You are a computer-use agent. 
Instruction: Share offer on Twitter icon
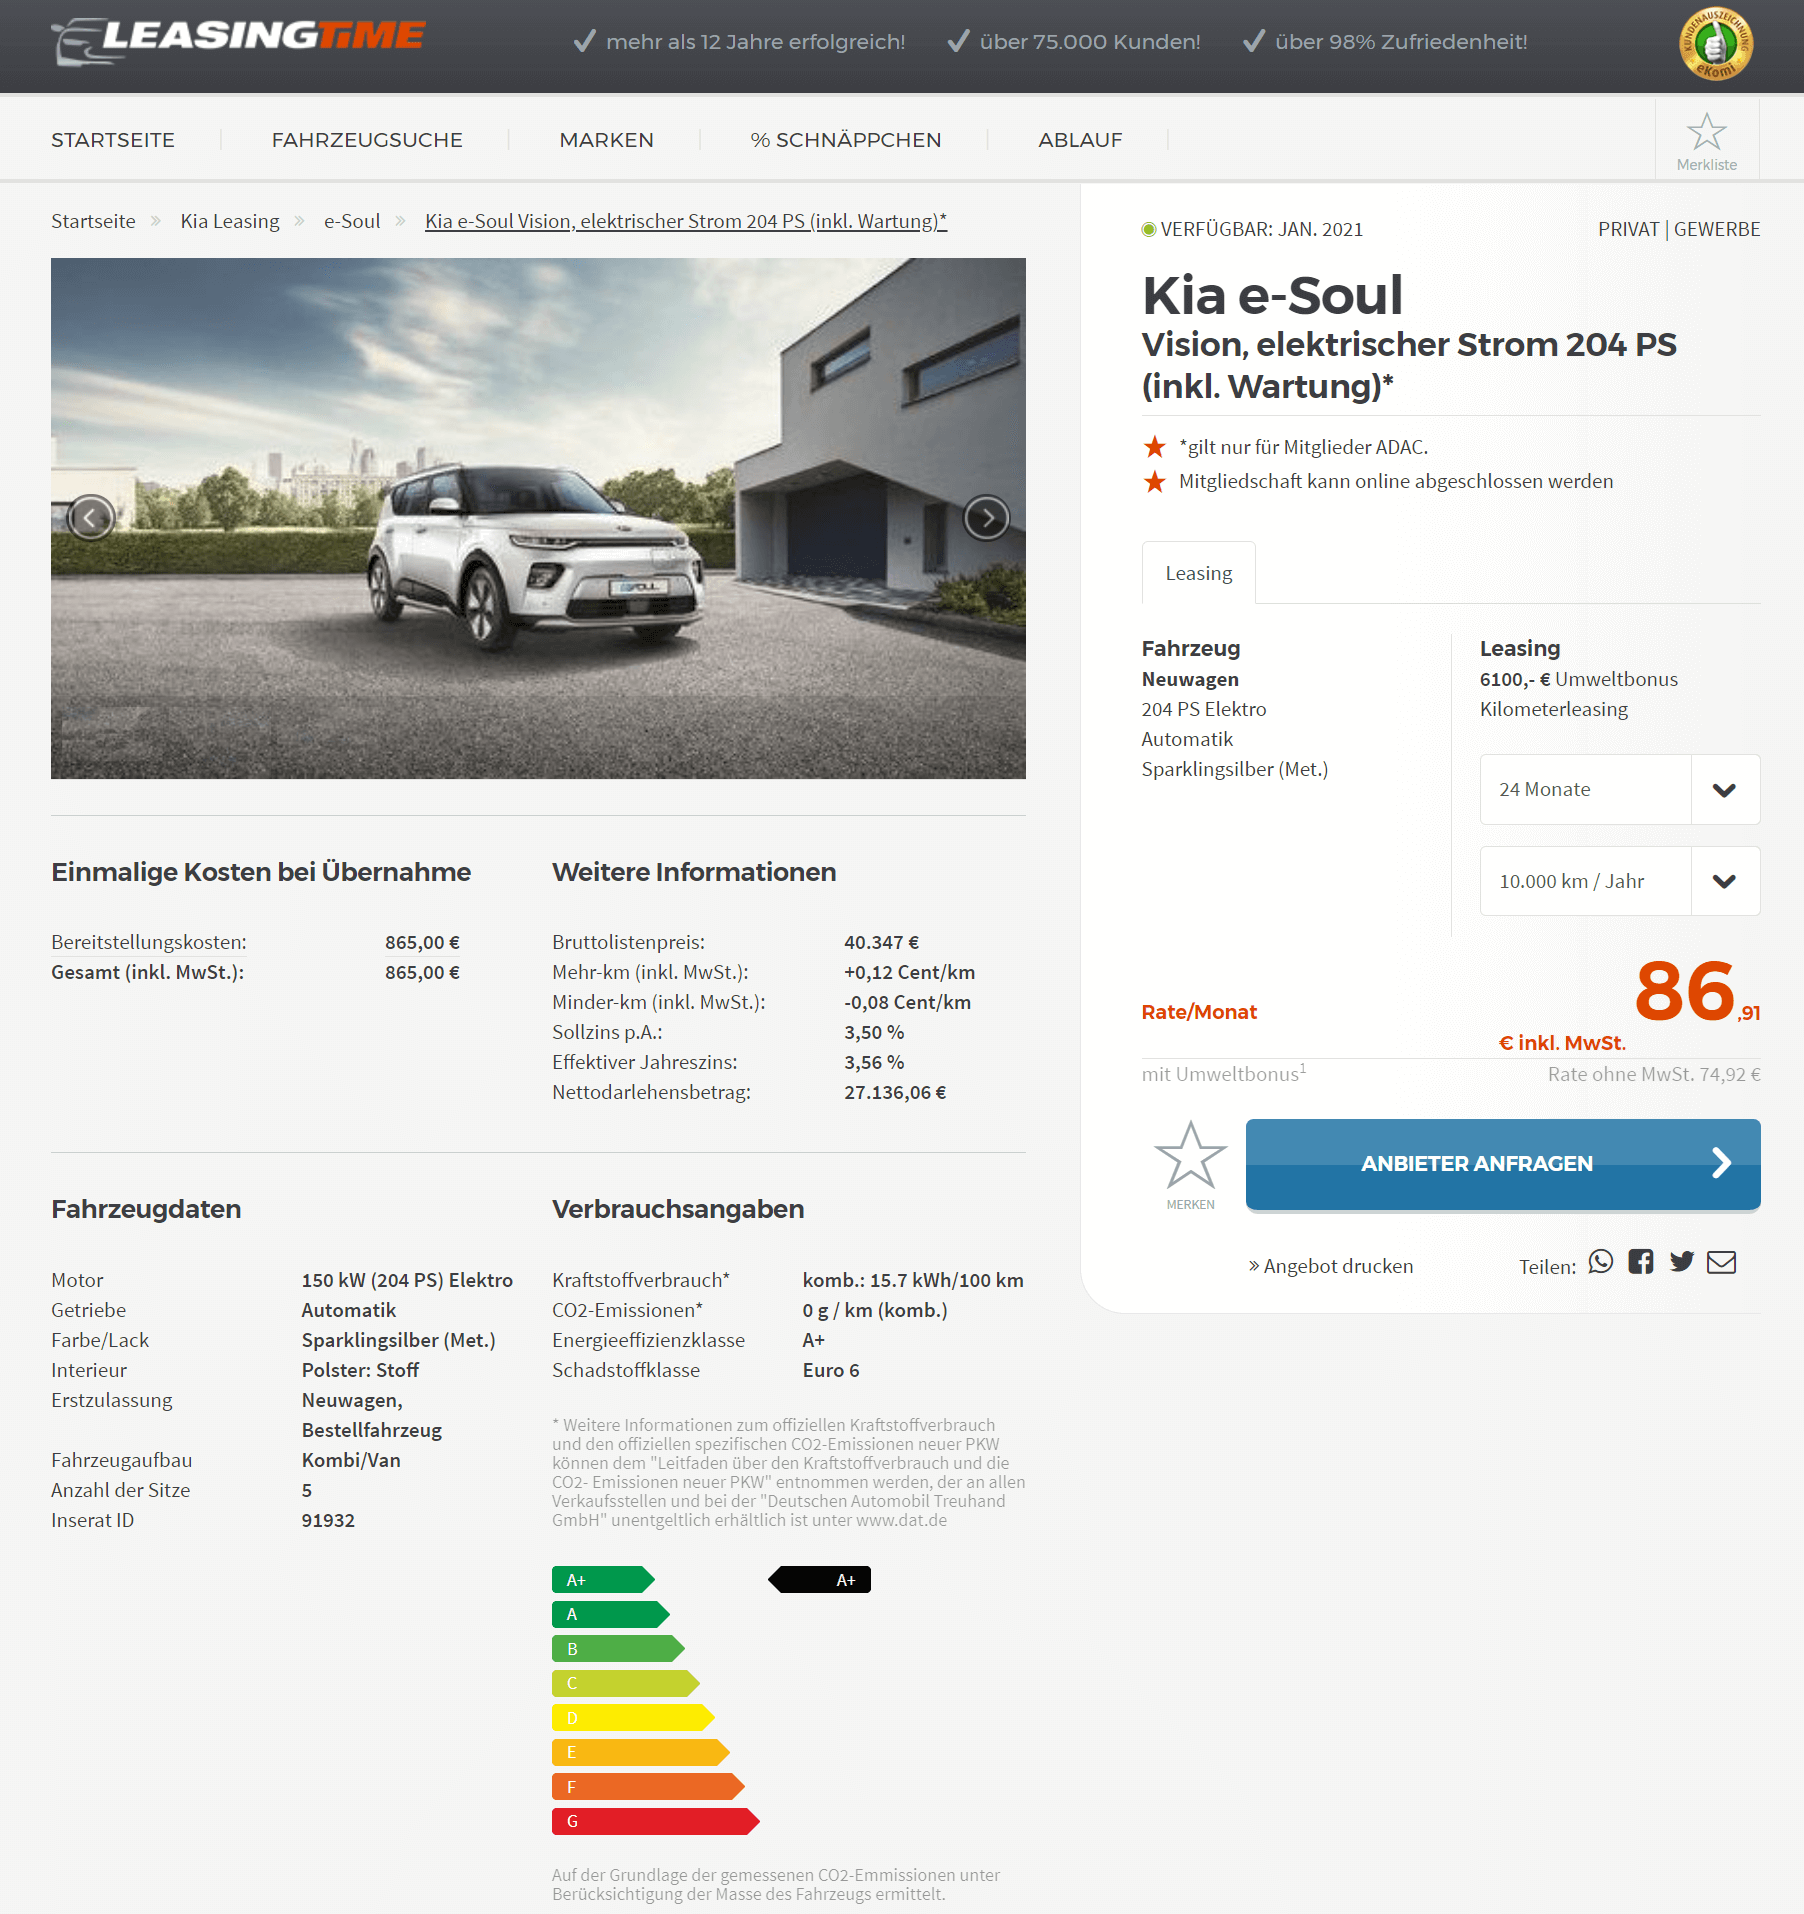(x=1681, y=1262)
